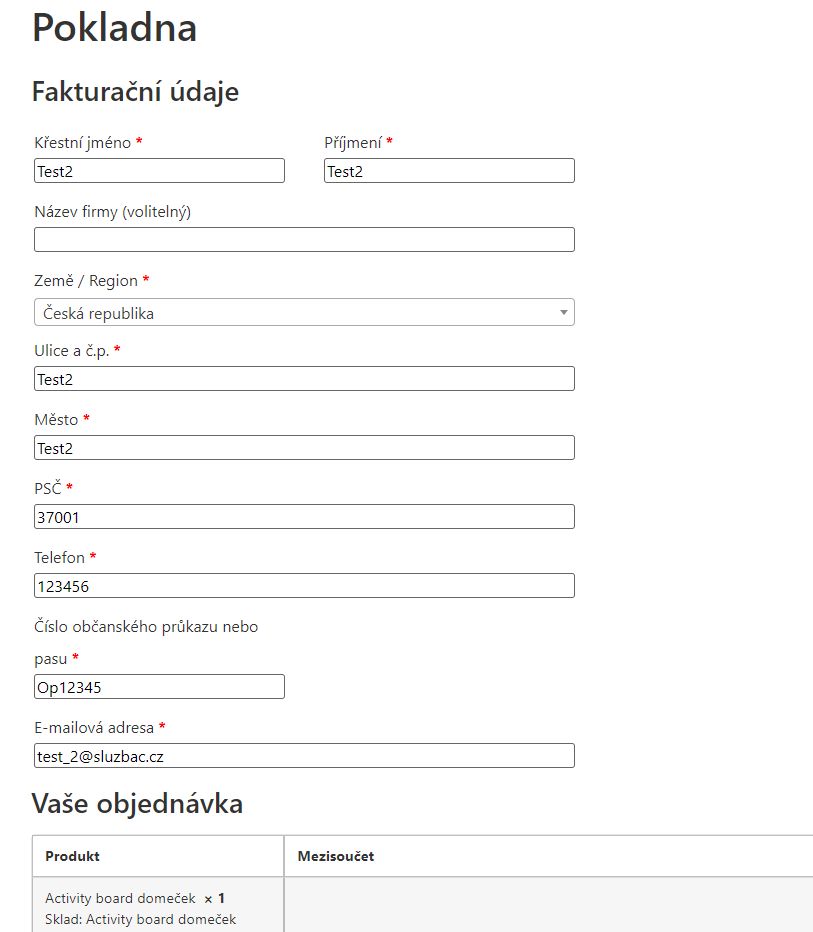Select the Ulice a č.p. field
The image size is (813, 932).
click(x=304, y=379)
